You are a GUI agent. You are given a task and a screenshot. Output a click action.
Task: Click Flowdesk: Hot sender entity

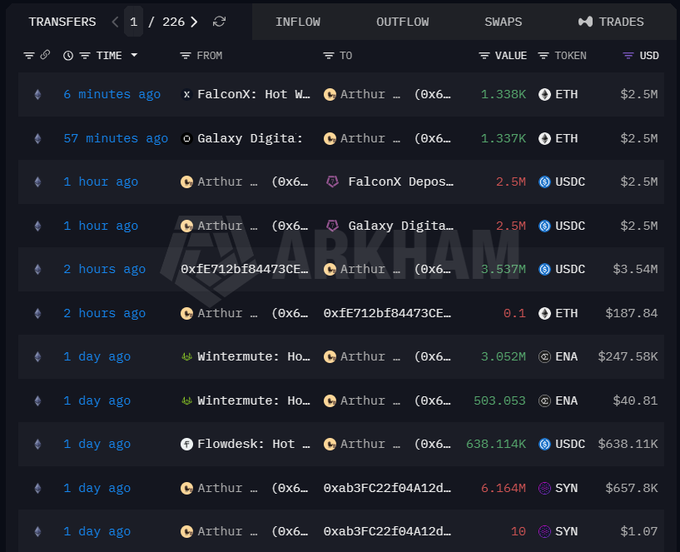[x=254, y=444]
